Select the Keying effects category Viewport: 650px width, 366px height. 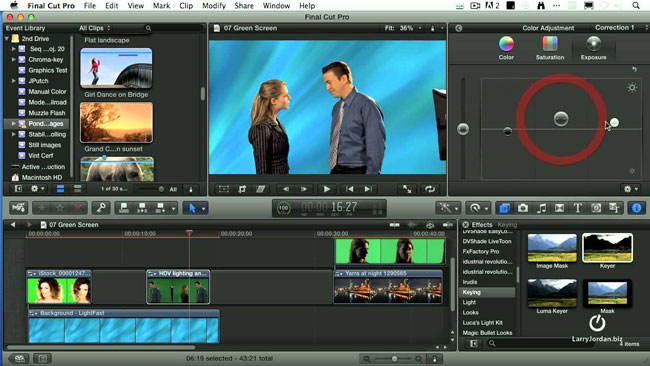click(471, 292)
